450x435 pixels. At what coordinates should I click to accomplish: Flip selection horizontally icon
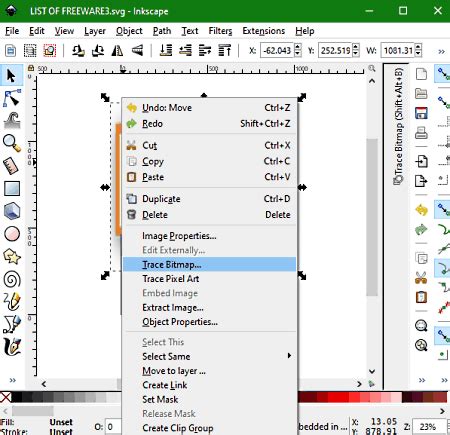tap(117, 51)
